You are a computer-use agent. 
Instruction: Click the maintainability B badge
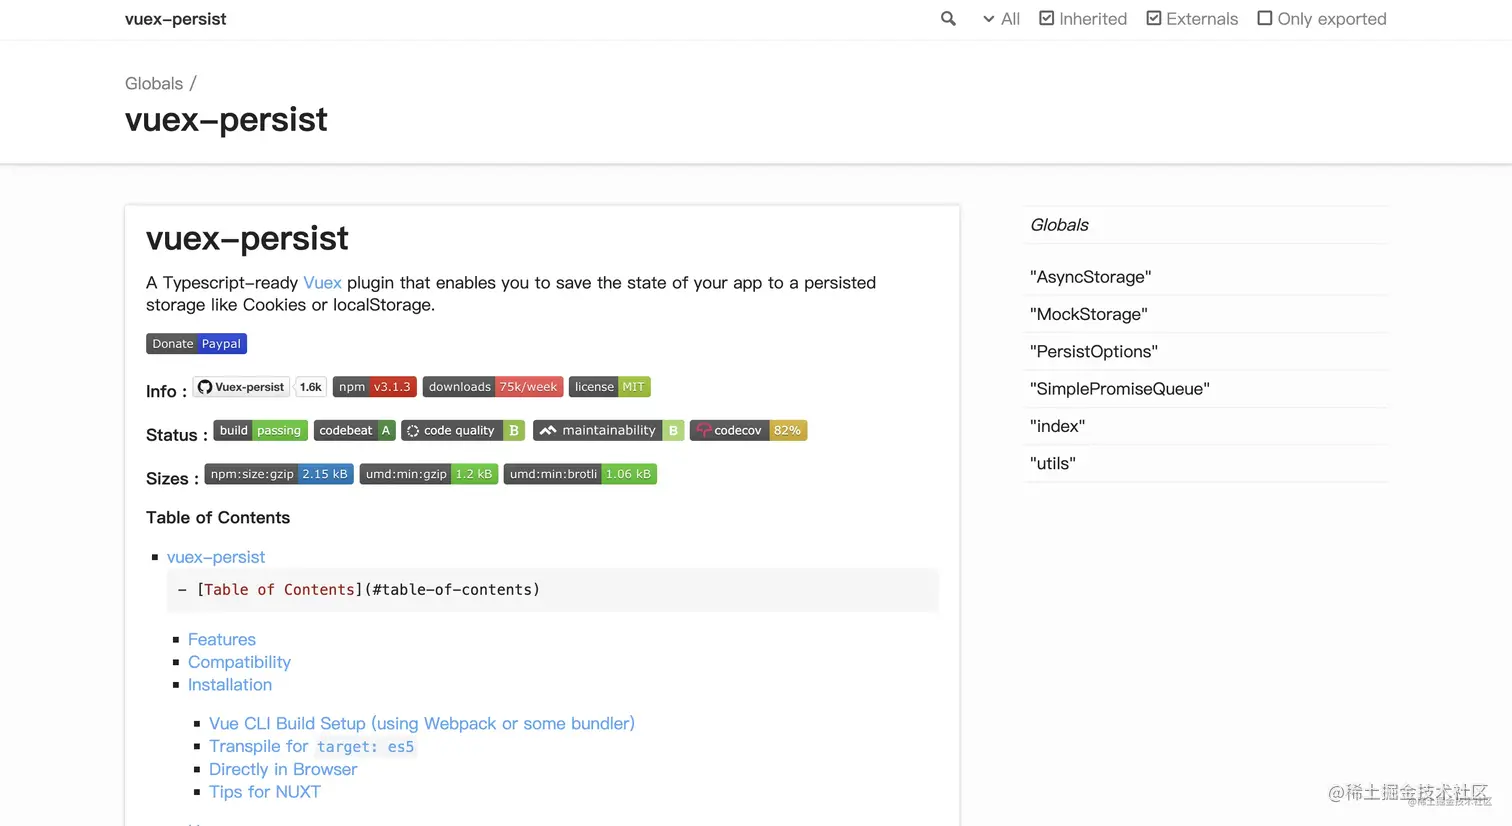click(609, 431)
